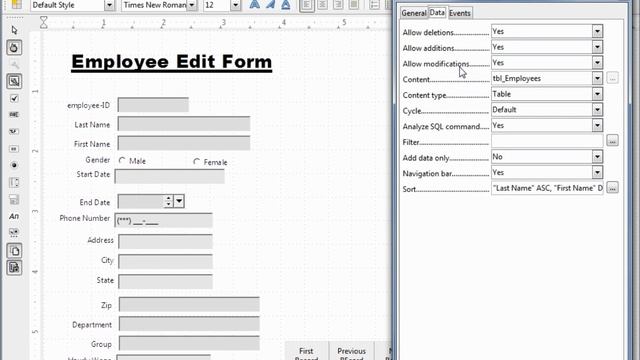Toggle Design Mode on/off
Viewport: 640px width, 360px height.
click(14, 47)
